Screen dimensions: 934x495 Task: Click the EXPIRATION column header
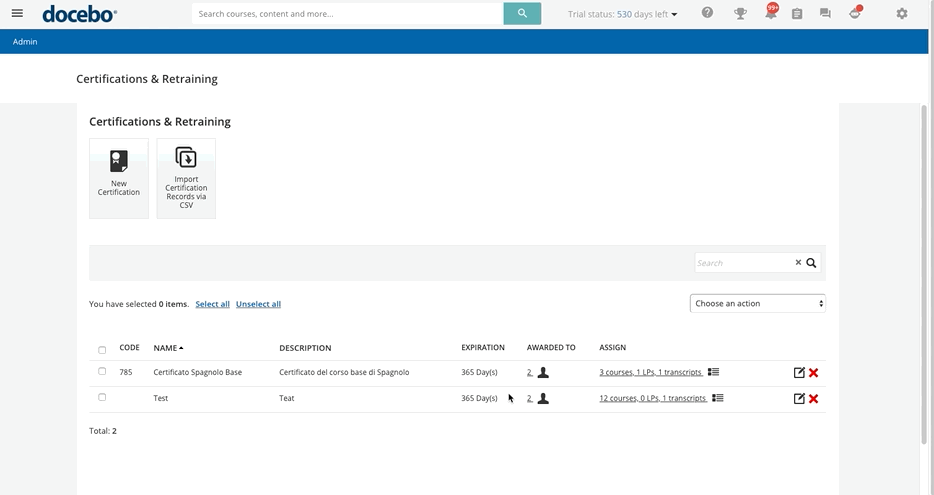point(482,347)
